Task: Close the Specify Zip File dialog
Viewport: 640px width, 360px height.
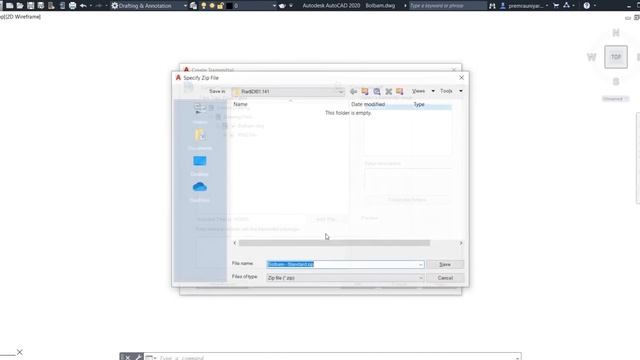Action: 461,78
